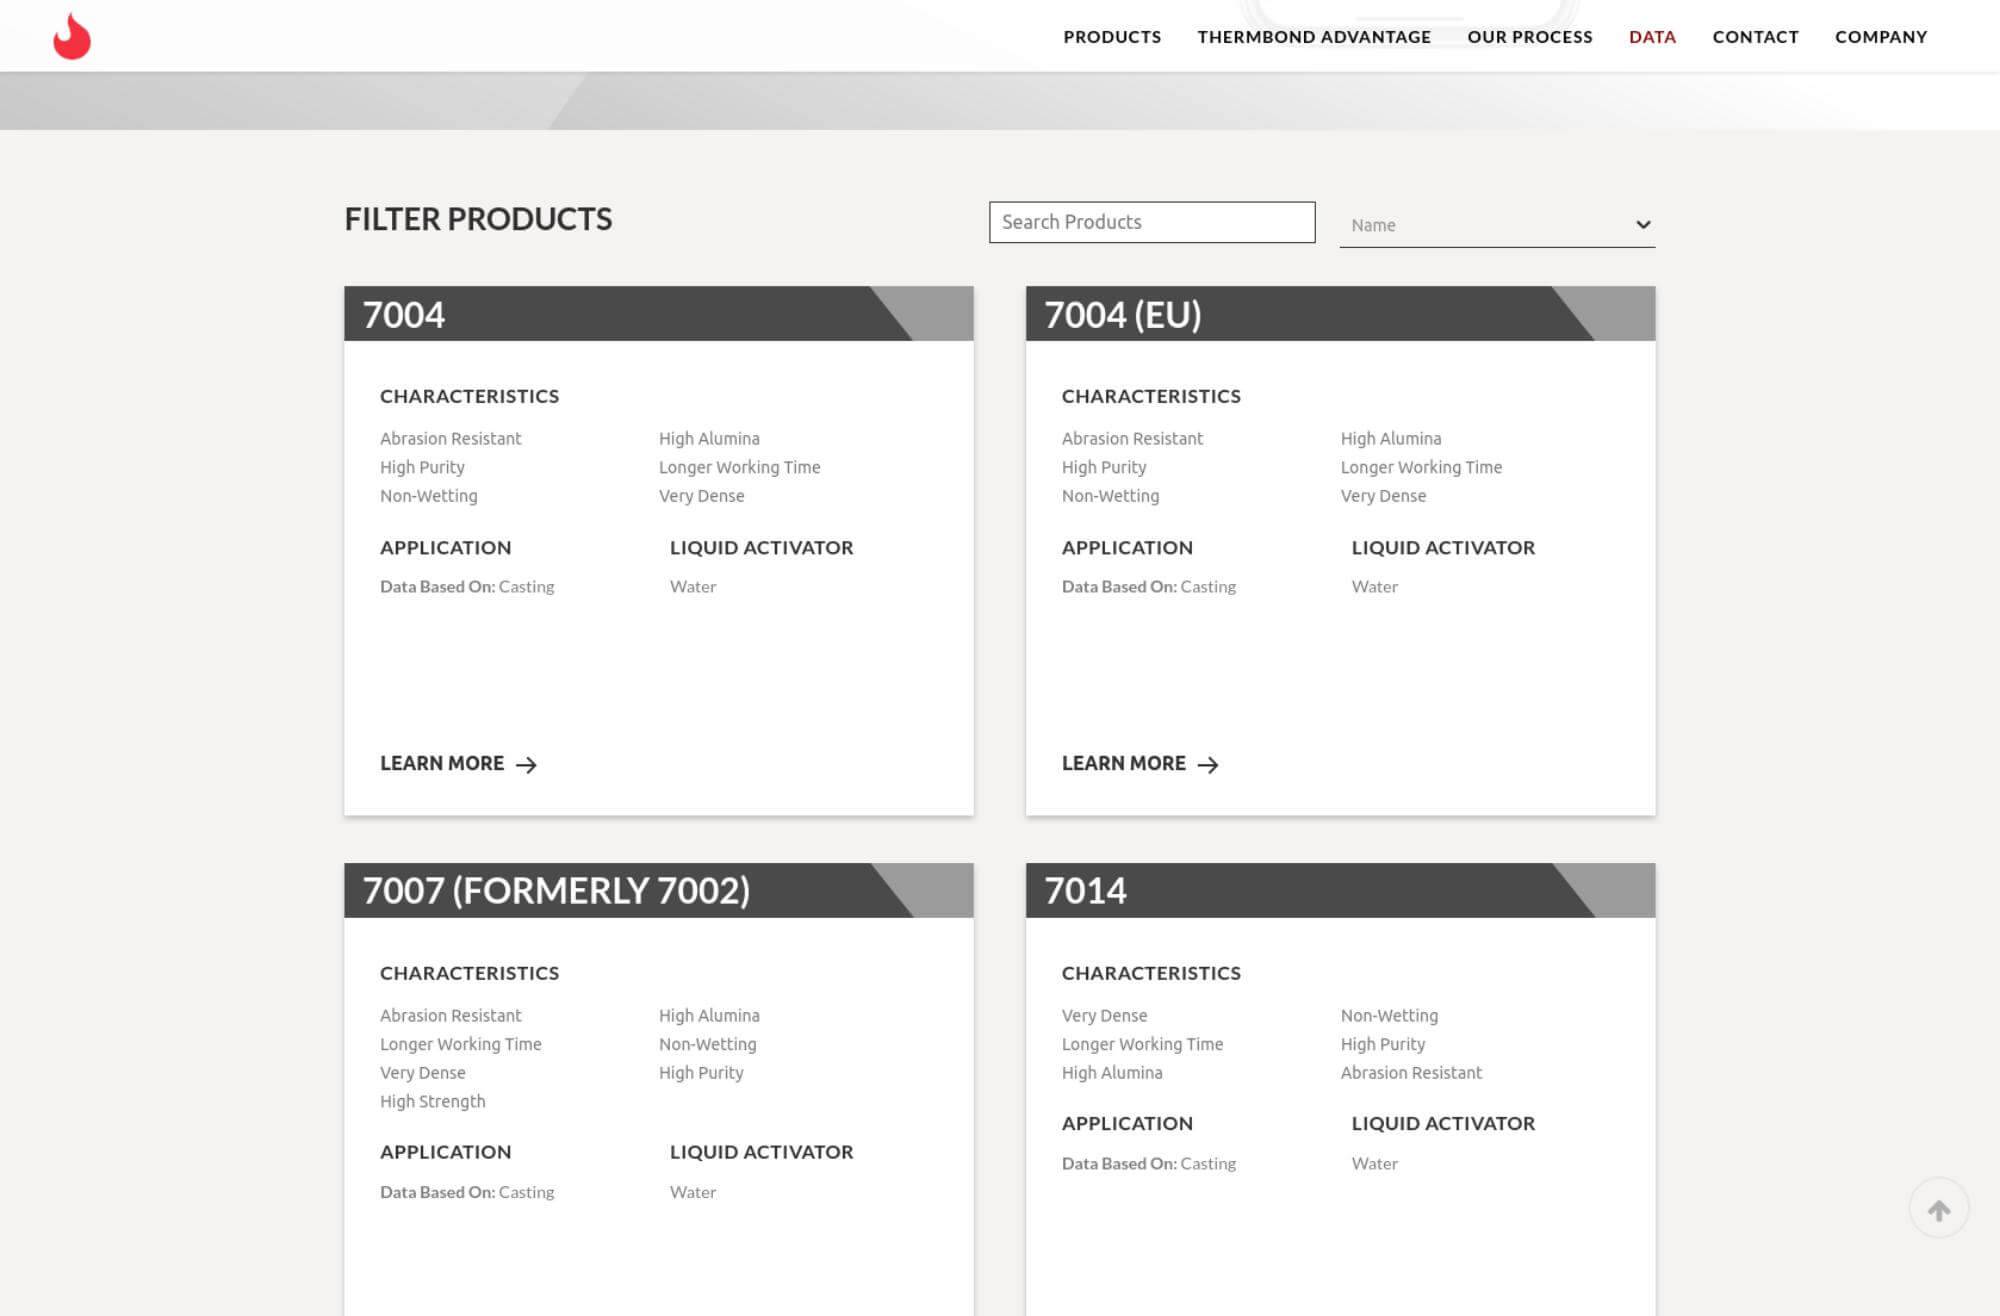2000x1316 pixels.
Task: Click Non-Wetting in the 7004 (EU) card
Action: pyautogui.click(x=1110, y=496)
